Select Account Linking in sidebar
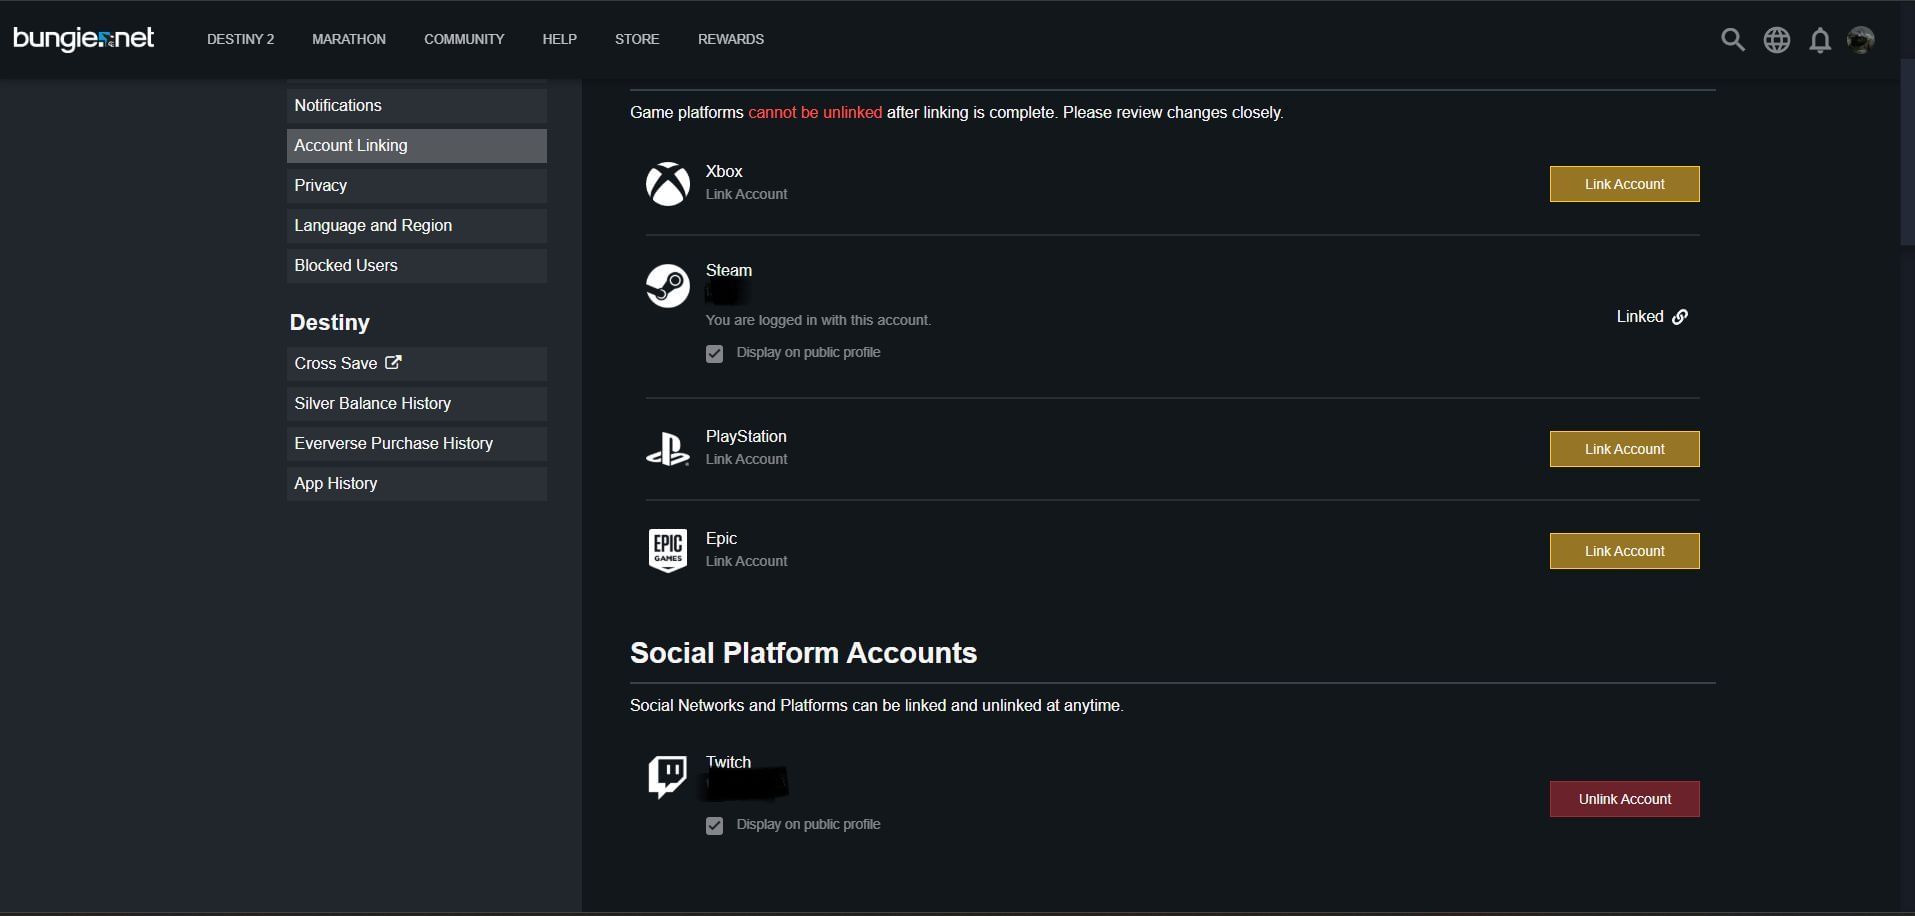The width and height of the screenshot is (1915, 916). coord(417,146)
